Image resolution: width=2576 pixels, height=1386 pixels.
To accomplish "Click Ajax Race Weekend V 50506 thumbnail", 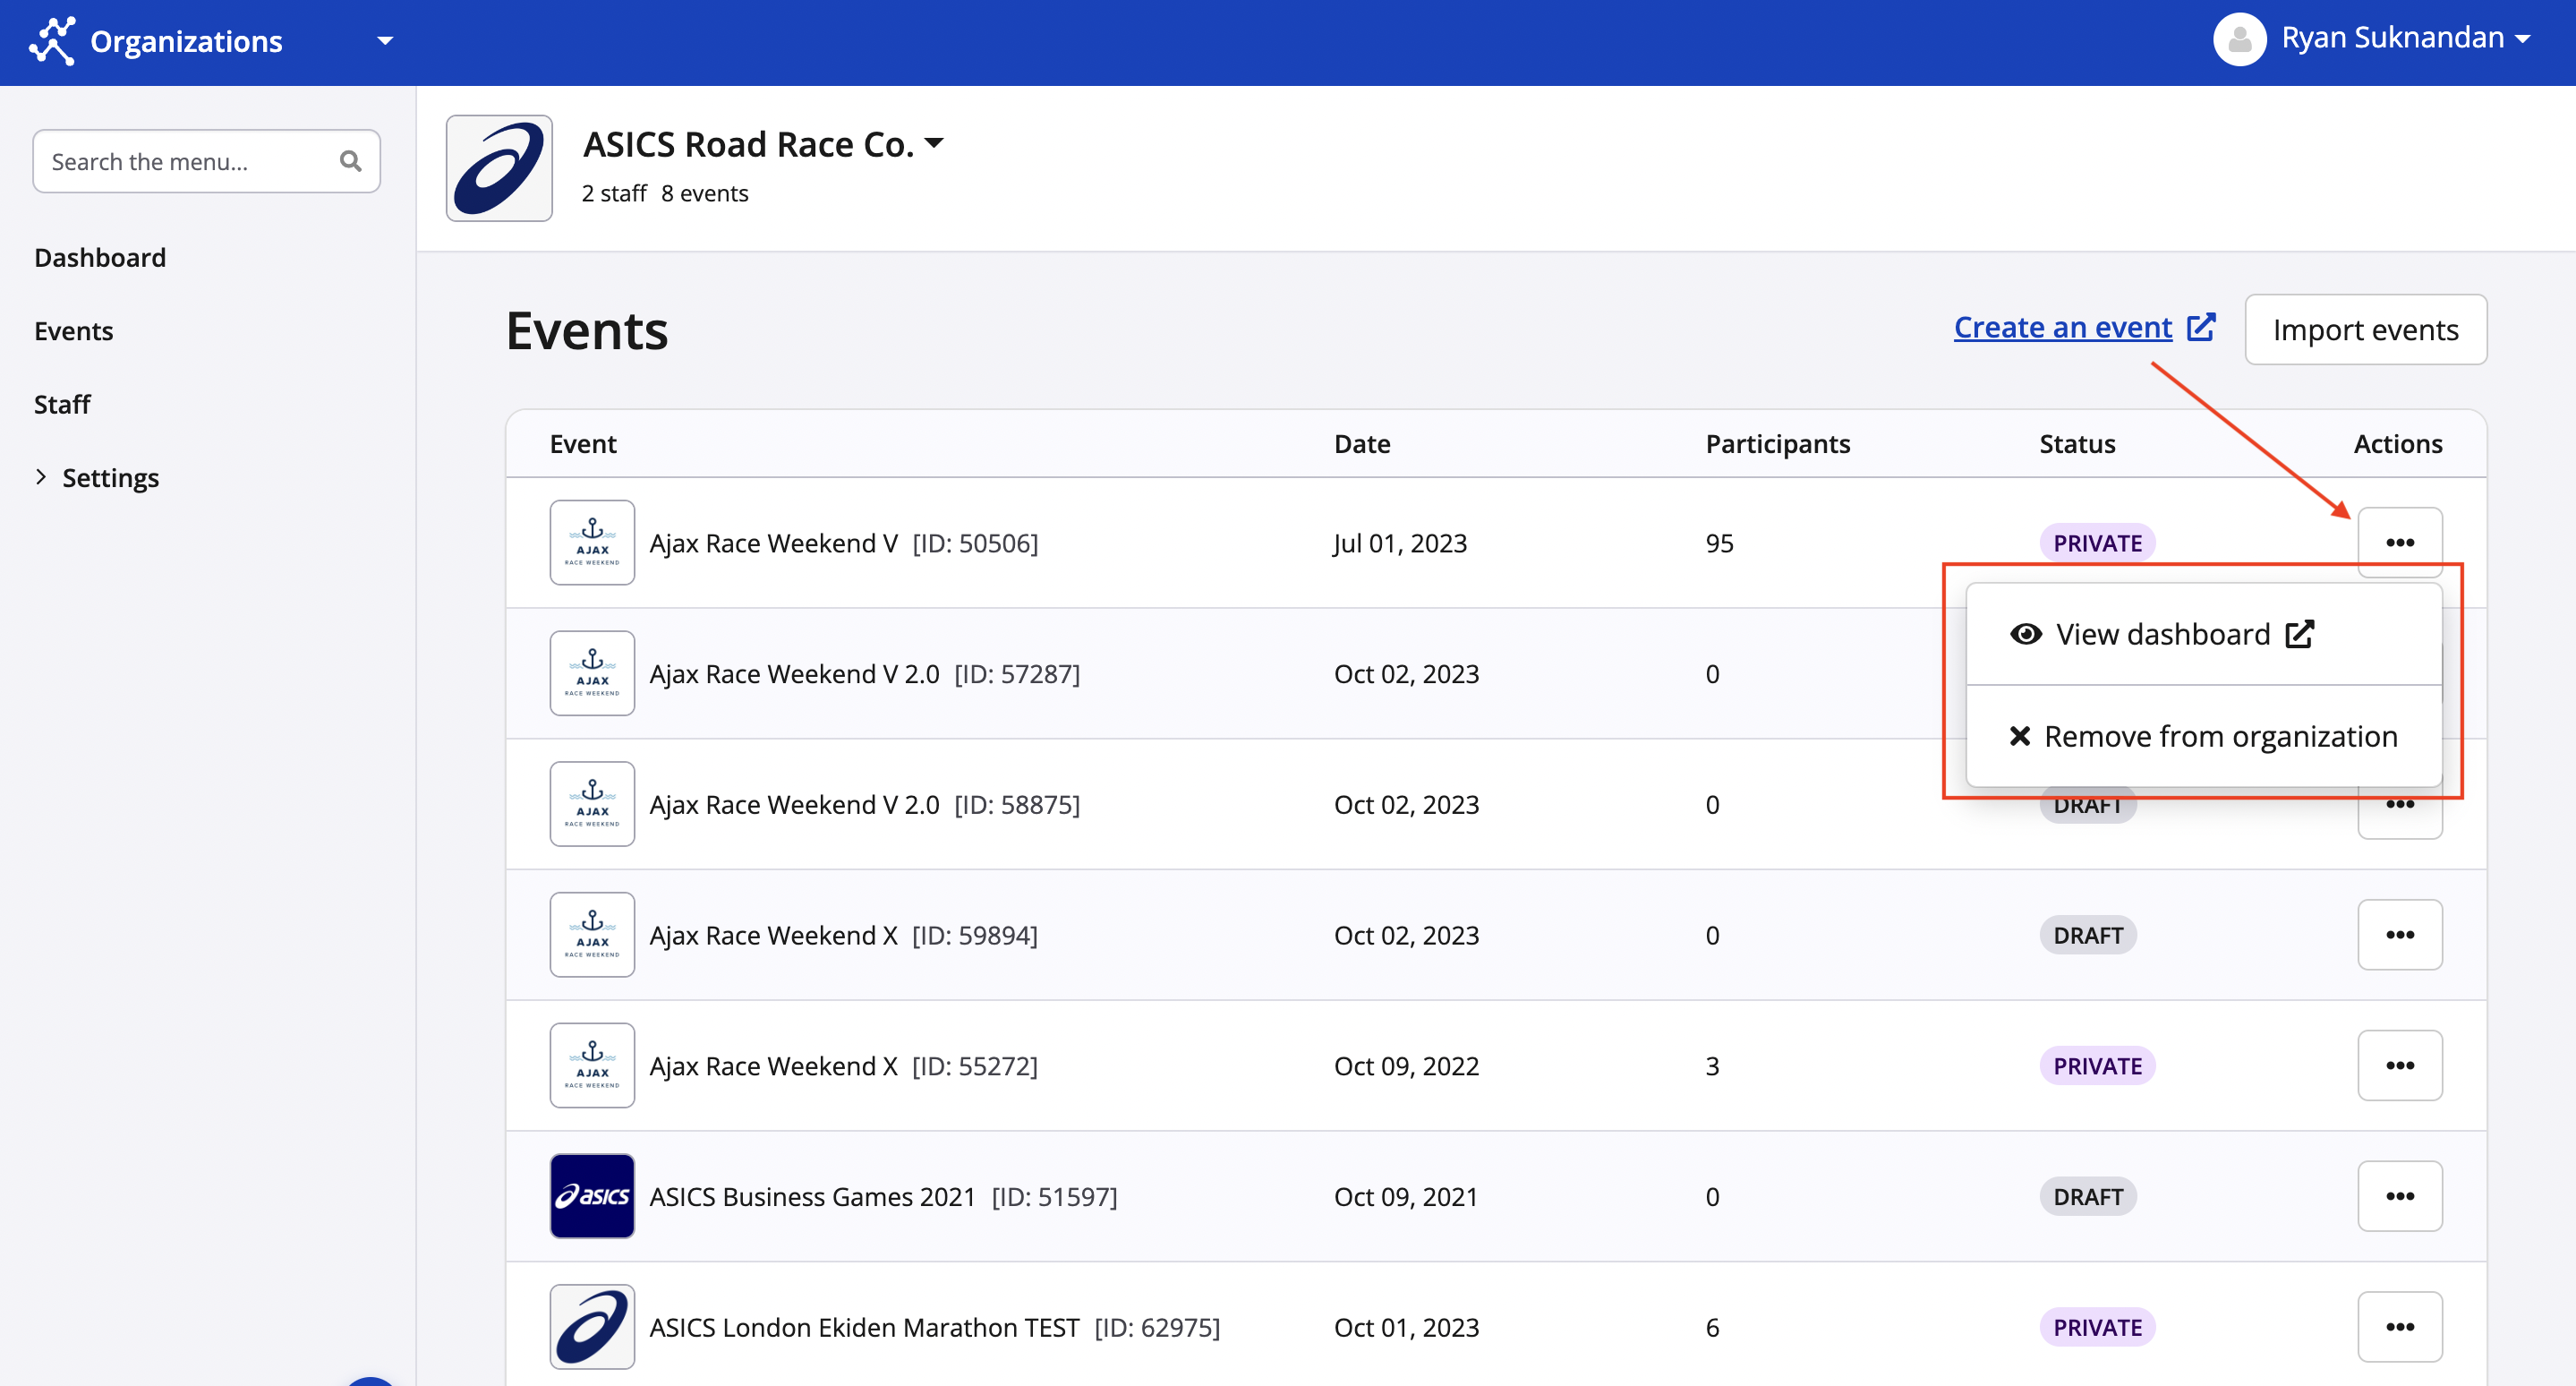I will coord(592,542).
